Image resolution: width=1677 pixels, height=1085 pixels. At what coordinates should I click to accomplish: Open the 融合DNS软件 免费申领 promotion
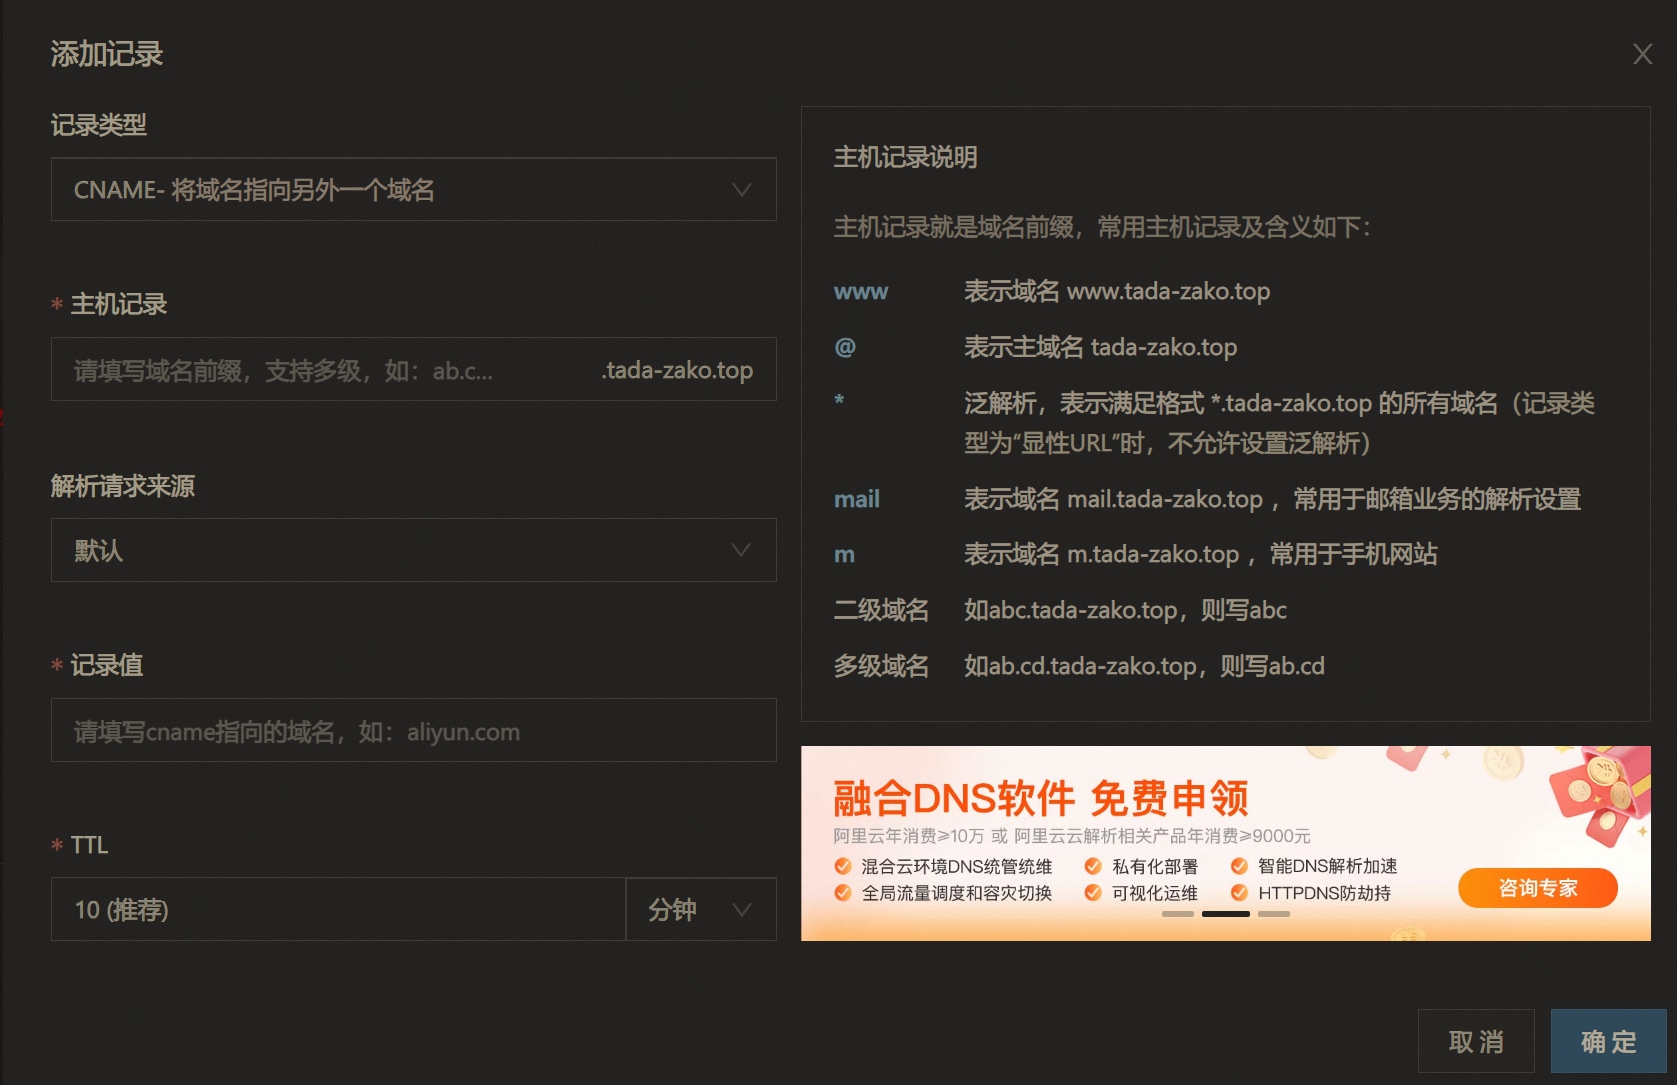click(1039, 797)
